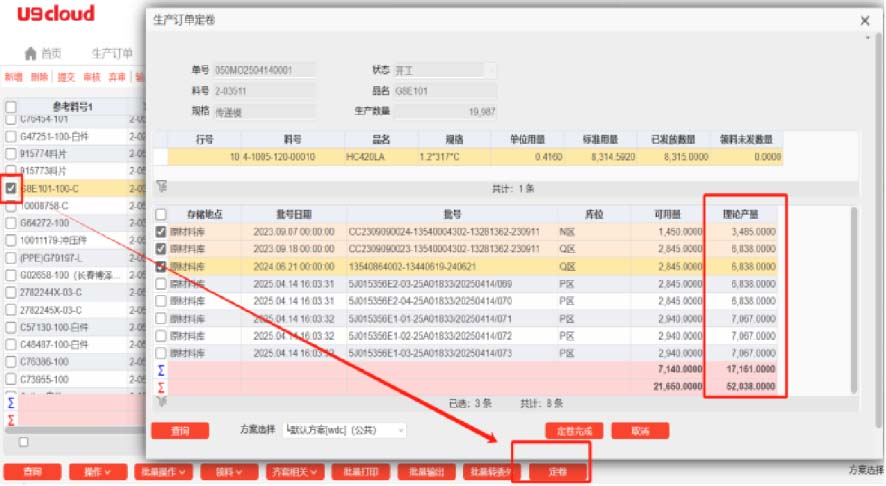Click the red sigma icon in the dialog's batch table

tap(161, 386)
